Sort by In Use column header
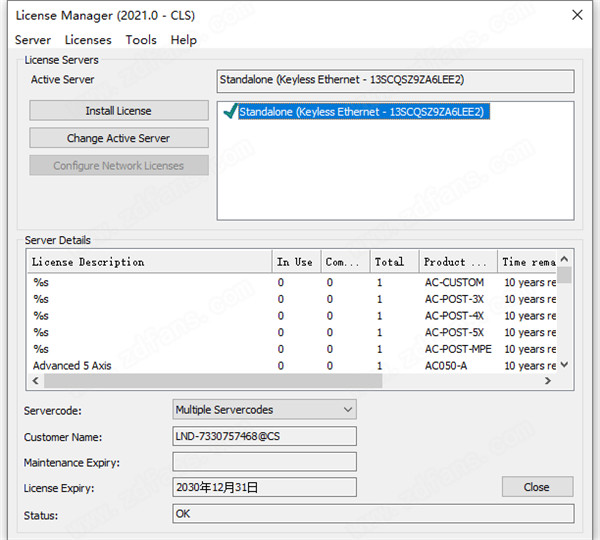The height and width of the screenshot is (540, 600). click(296, 262)
